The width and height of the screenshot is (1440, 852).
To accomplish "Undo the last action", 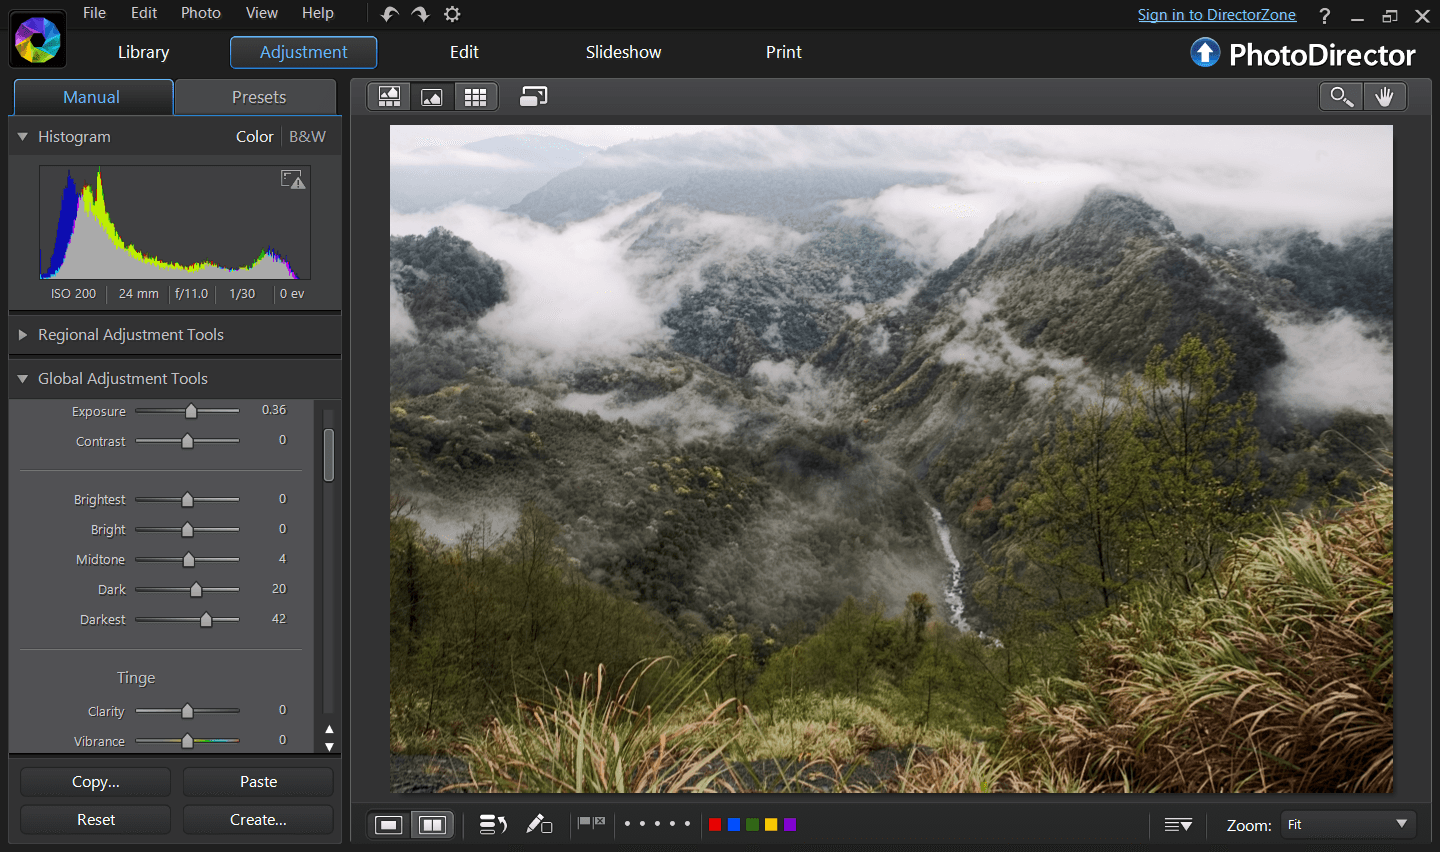I will 390,14.
